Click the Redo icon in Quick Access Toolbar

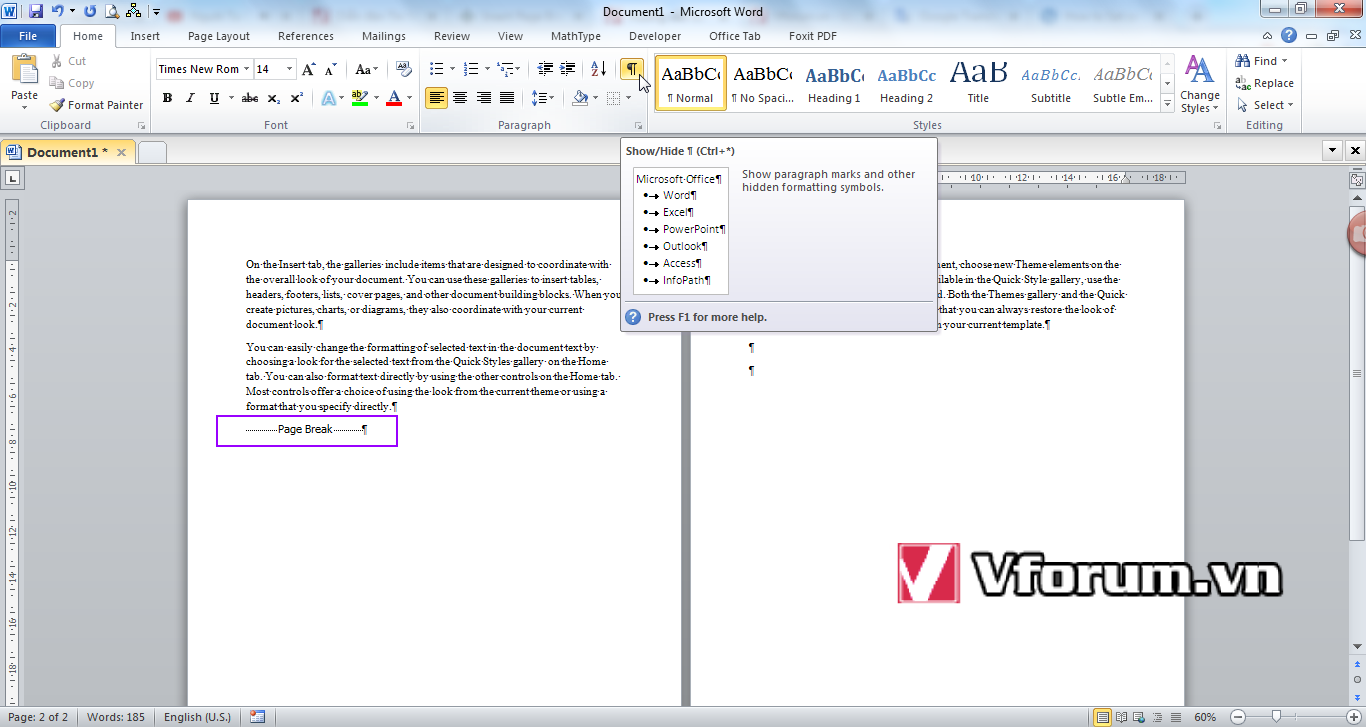tap(90, 12)
